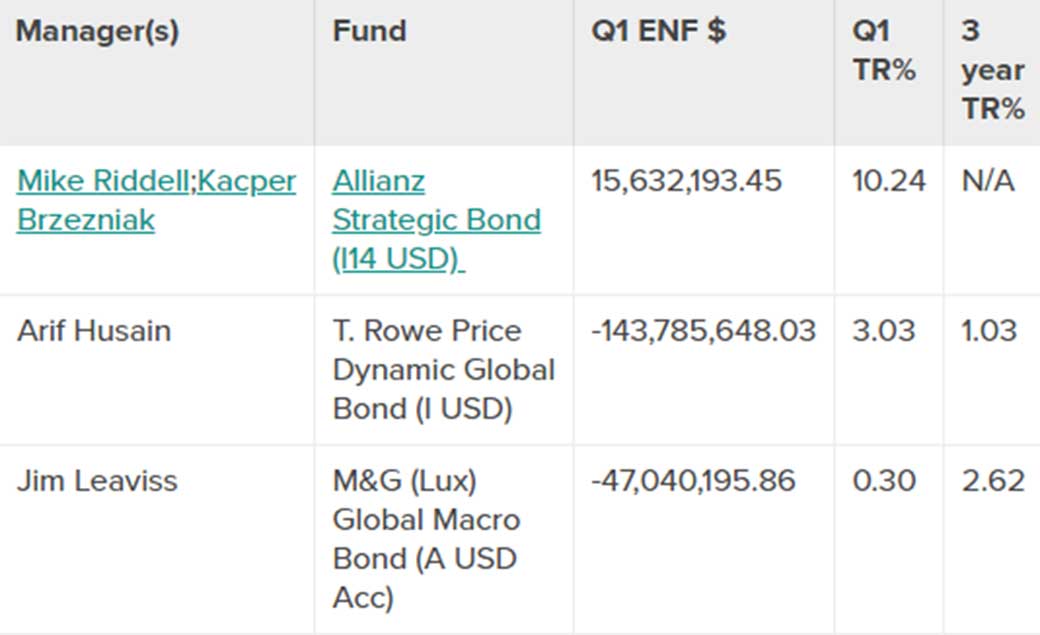Select the Arif Husain manager cell
Screen dimensions: 1040x635
[x=94, y=331]
